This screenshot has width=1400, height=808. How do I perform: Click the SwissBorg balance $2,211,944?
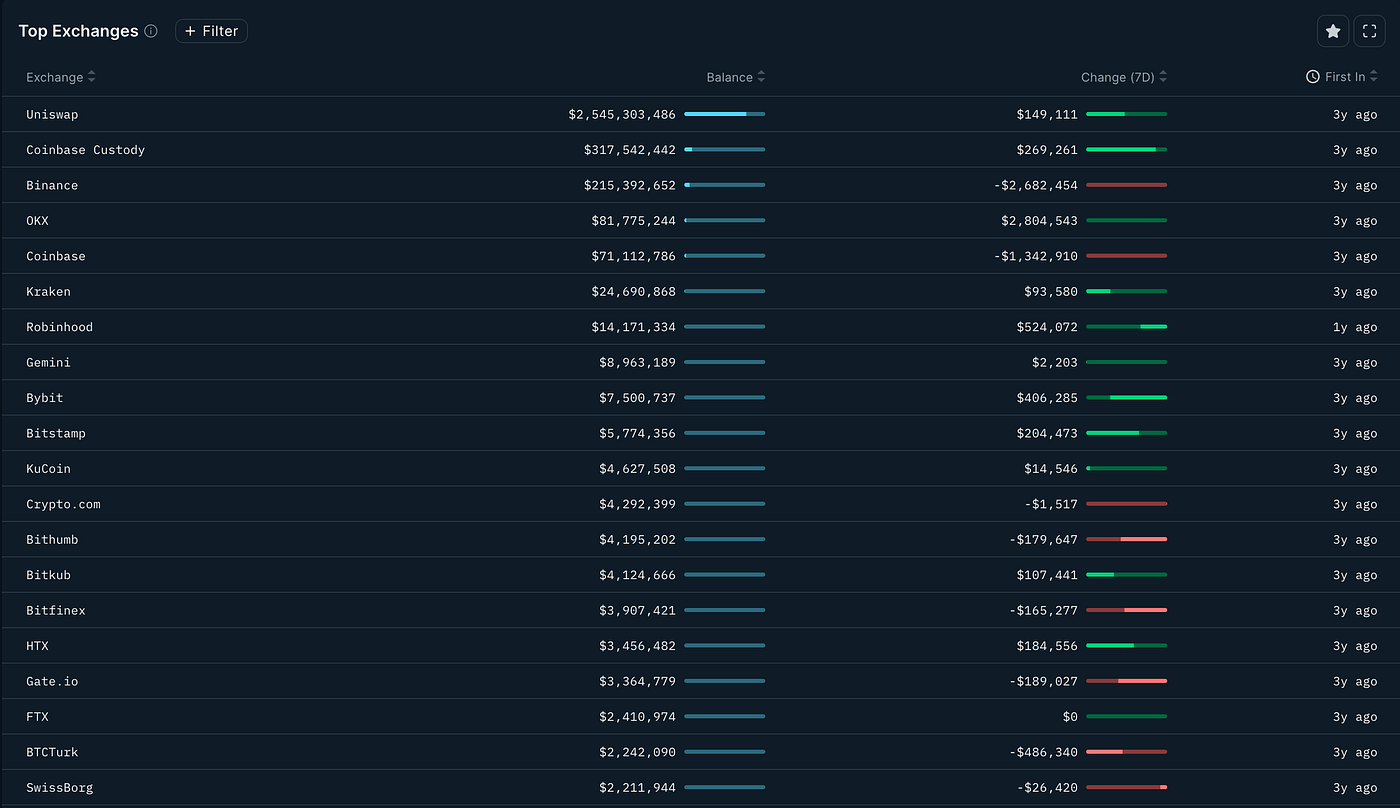click(638, 788)
